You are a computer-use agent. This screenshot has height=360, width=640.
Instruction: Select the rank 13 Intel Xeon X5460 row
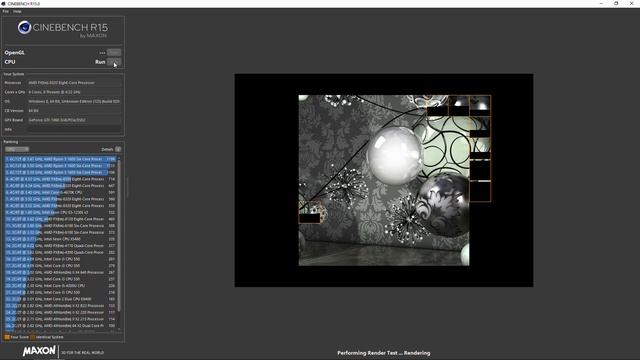point(60,239)
